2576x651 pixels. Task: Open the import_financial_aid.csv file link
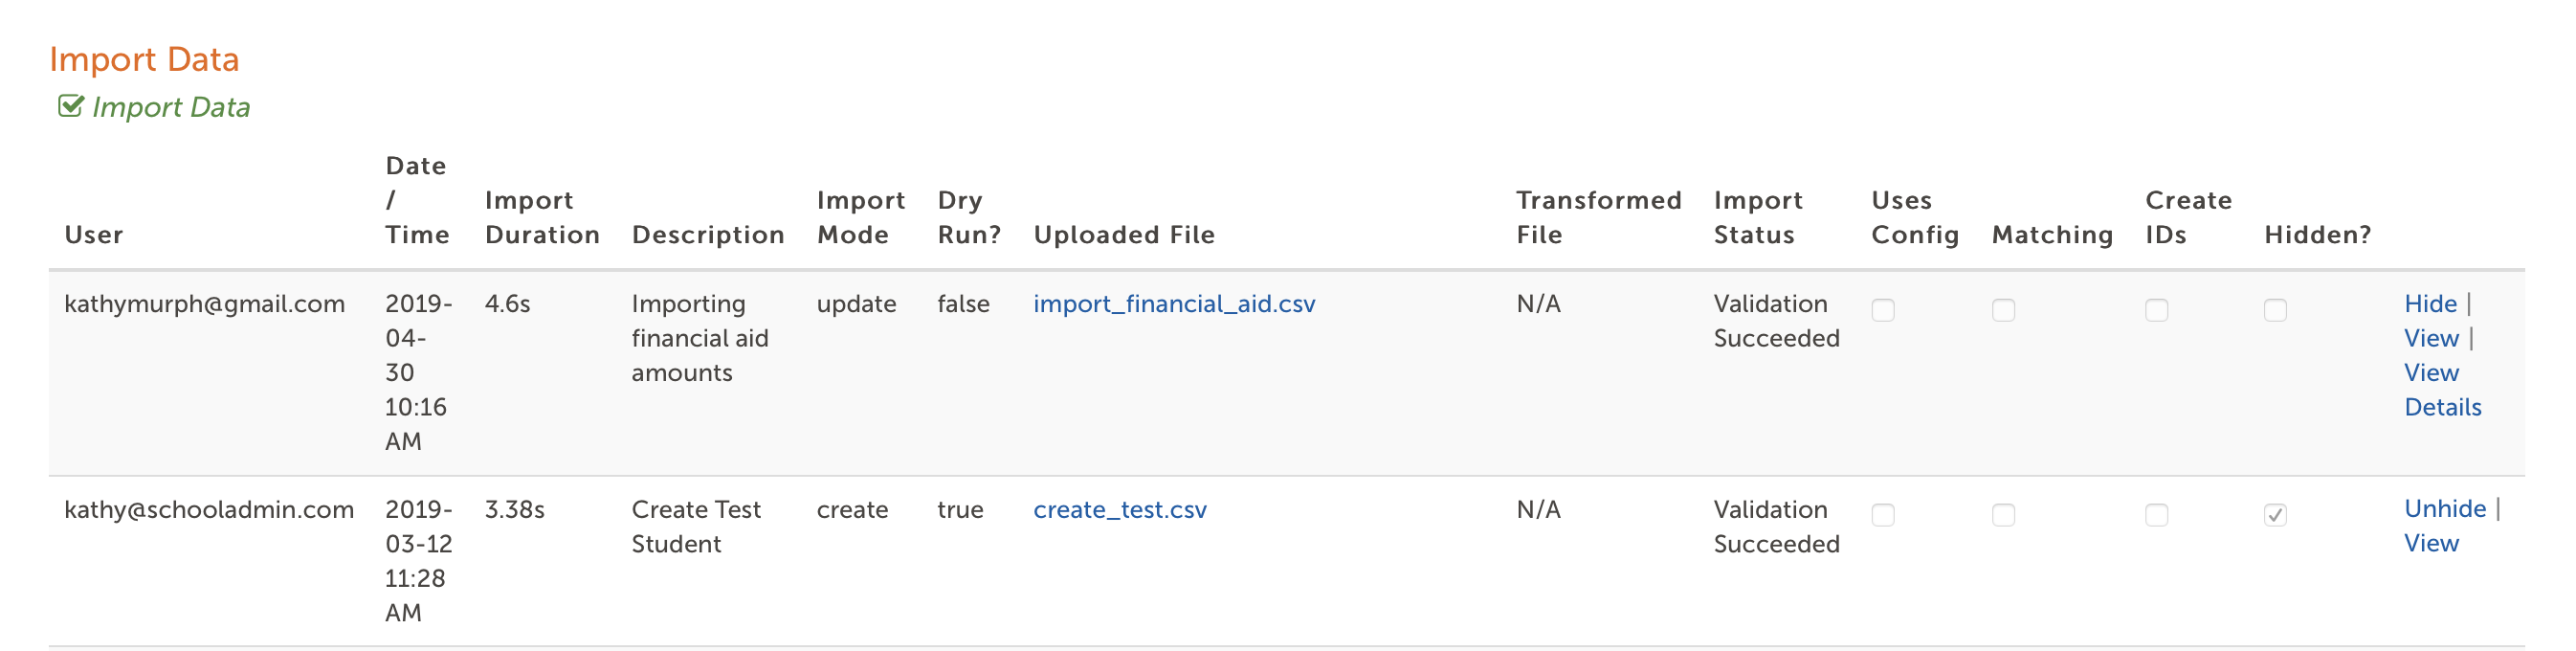coord(1174,304)
